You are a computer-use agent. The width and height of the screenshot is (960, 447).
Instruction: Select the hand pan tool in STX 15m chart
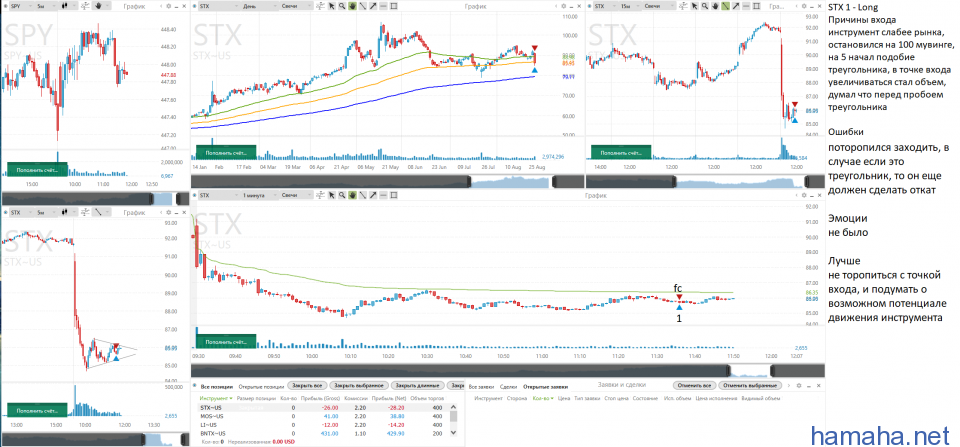click(x=715, y=6)
